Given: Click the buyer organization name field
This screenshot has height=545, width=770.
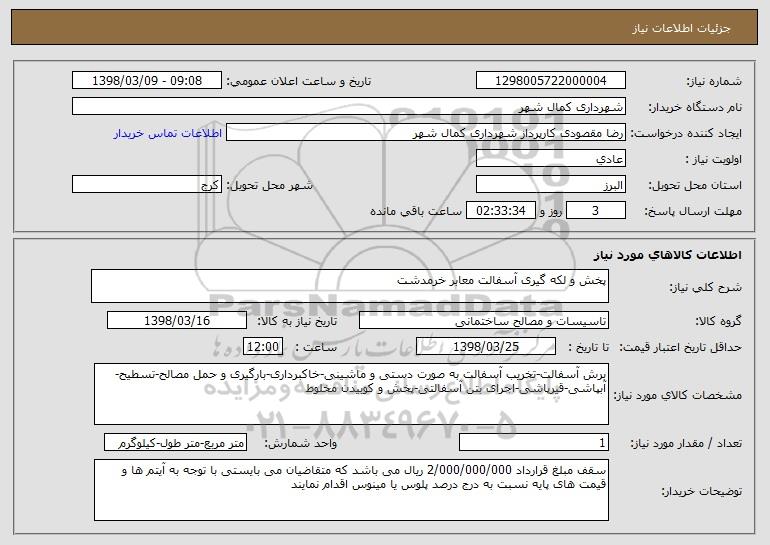Looking at the screenshot, I should point(349,107).
